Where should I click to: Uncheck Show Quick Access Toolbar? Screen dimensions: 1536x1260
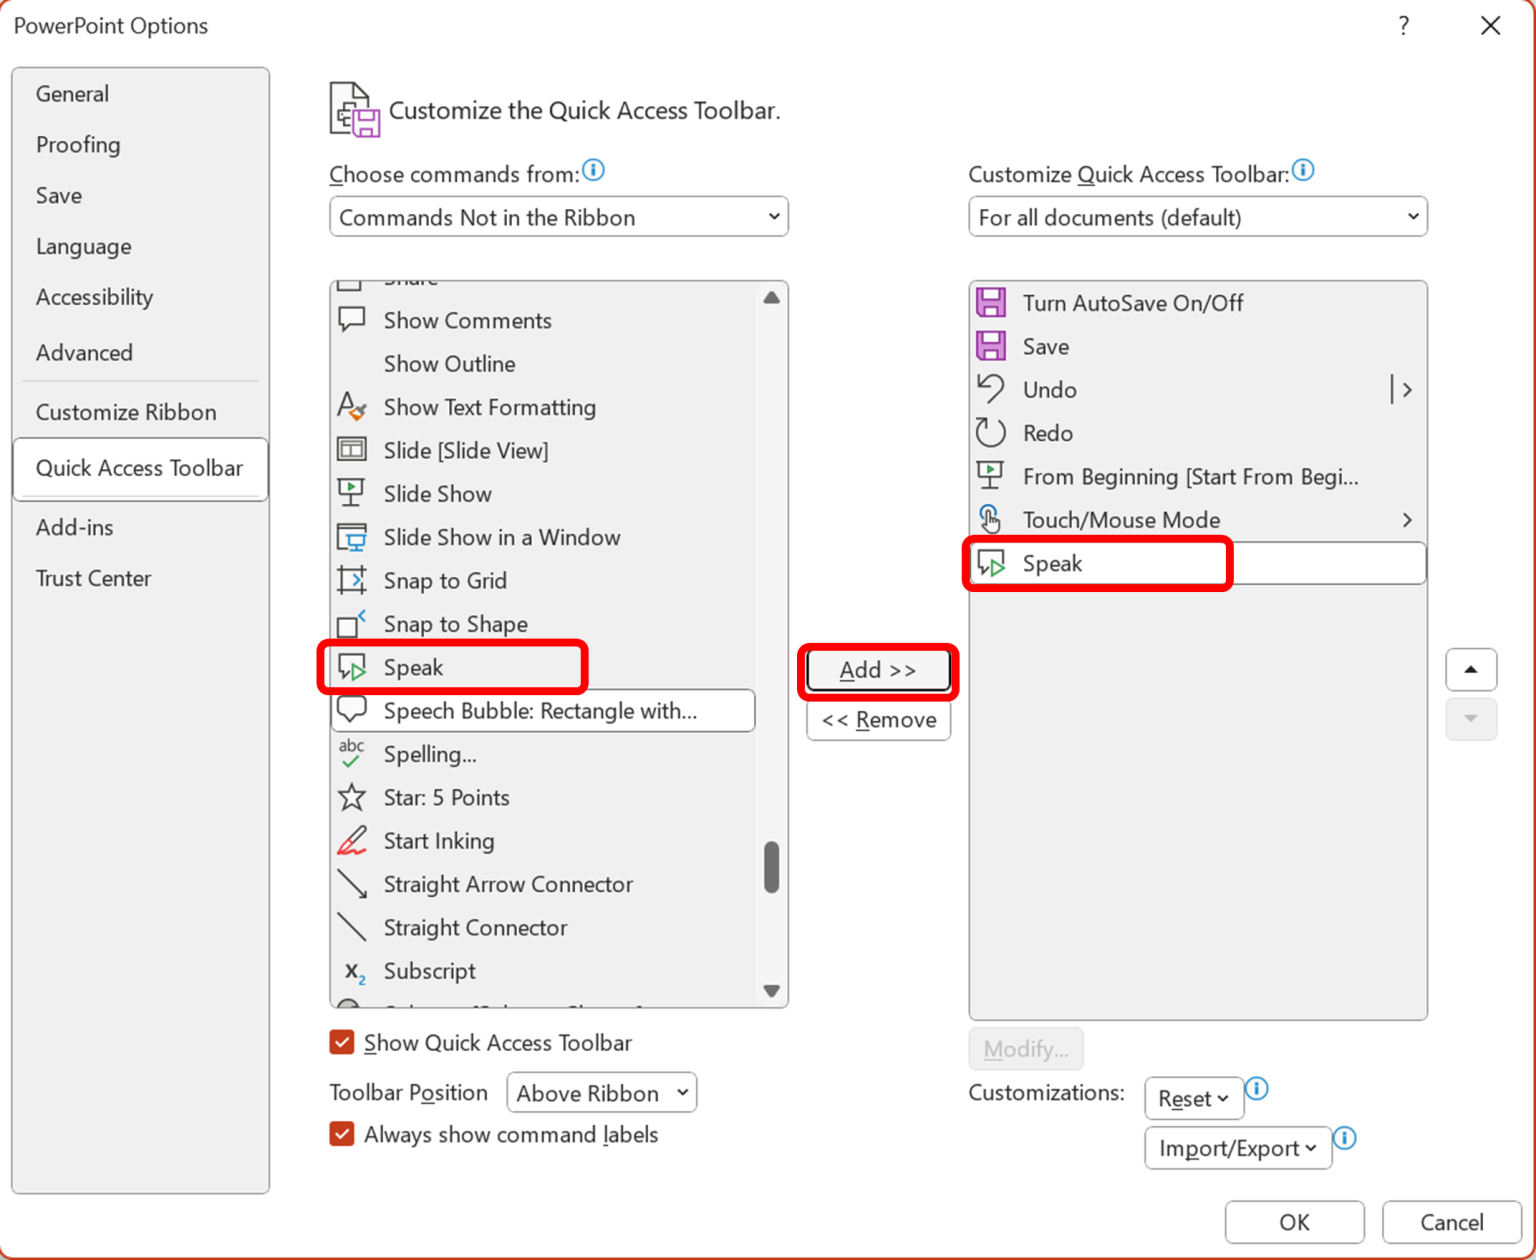pyautogui.click(x=342, y=1042)
